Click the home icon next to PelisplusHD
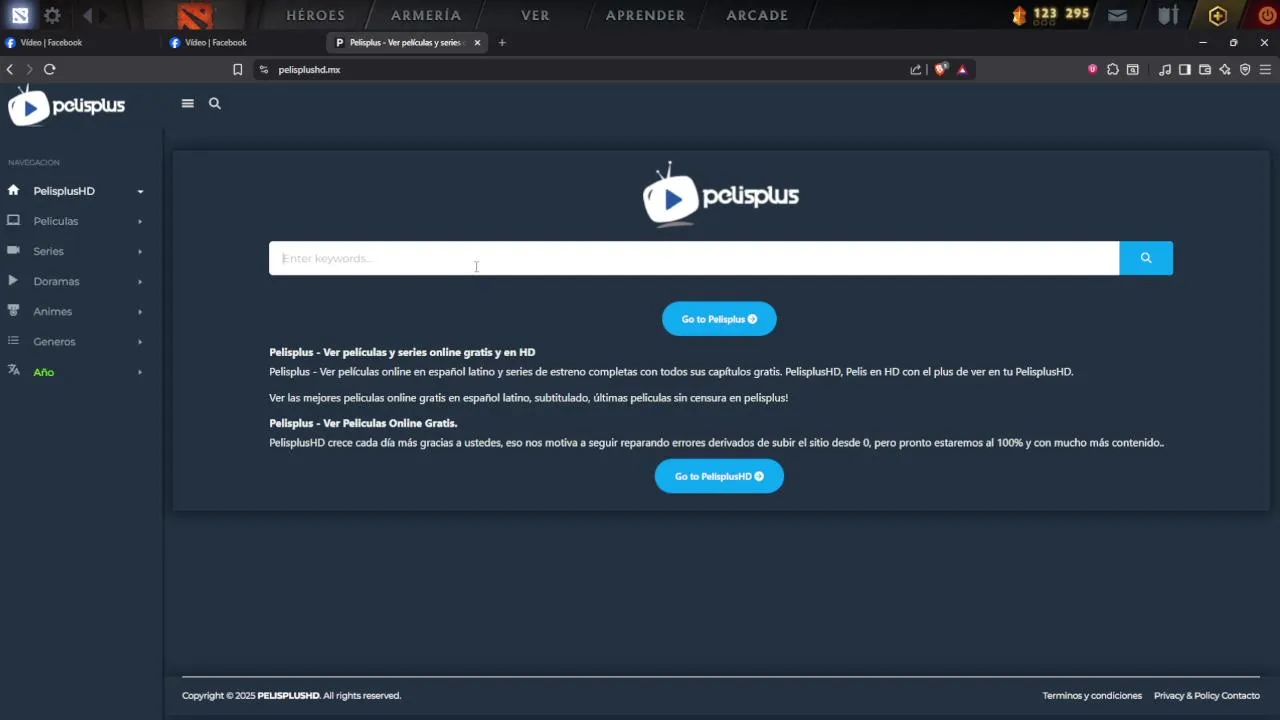This screenshot has height=720, width=1280. 13,190
